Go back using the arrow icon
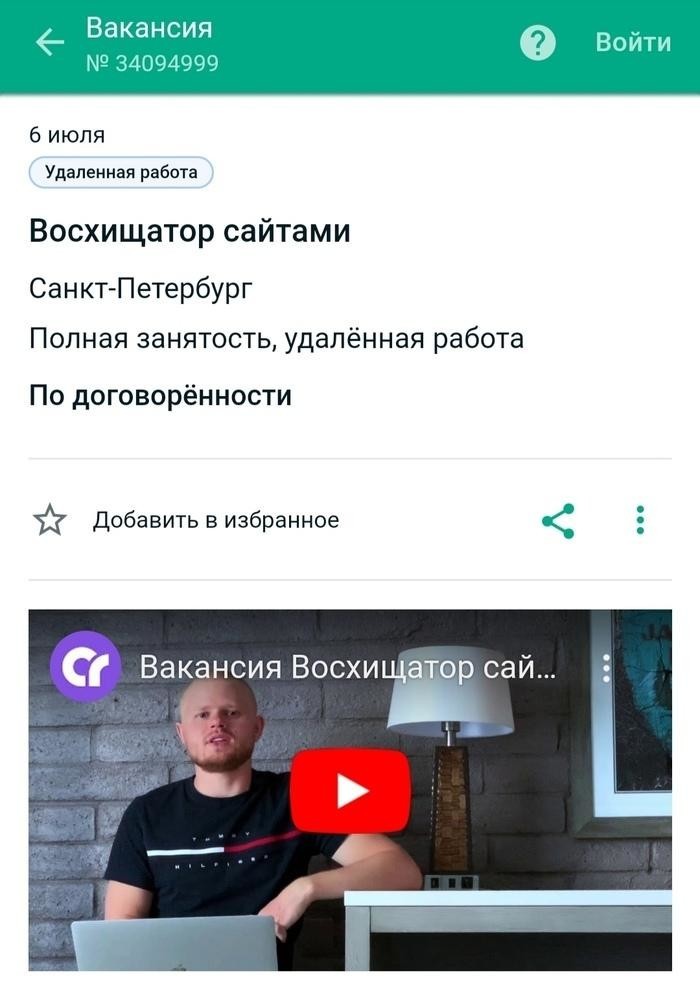The image size is (700, 983). pos(50,43)
